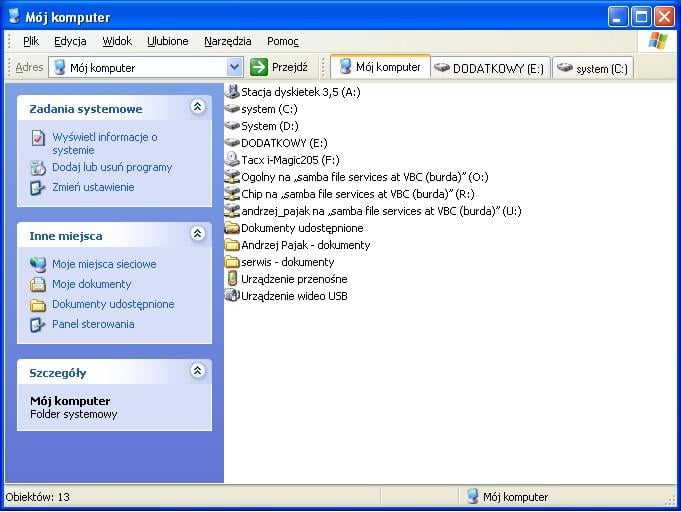The image size is (681, 512).
Task: Switch to the DODATKOWY (E:) tab
Action: coord(490,68)
